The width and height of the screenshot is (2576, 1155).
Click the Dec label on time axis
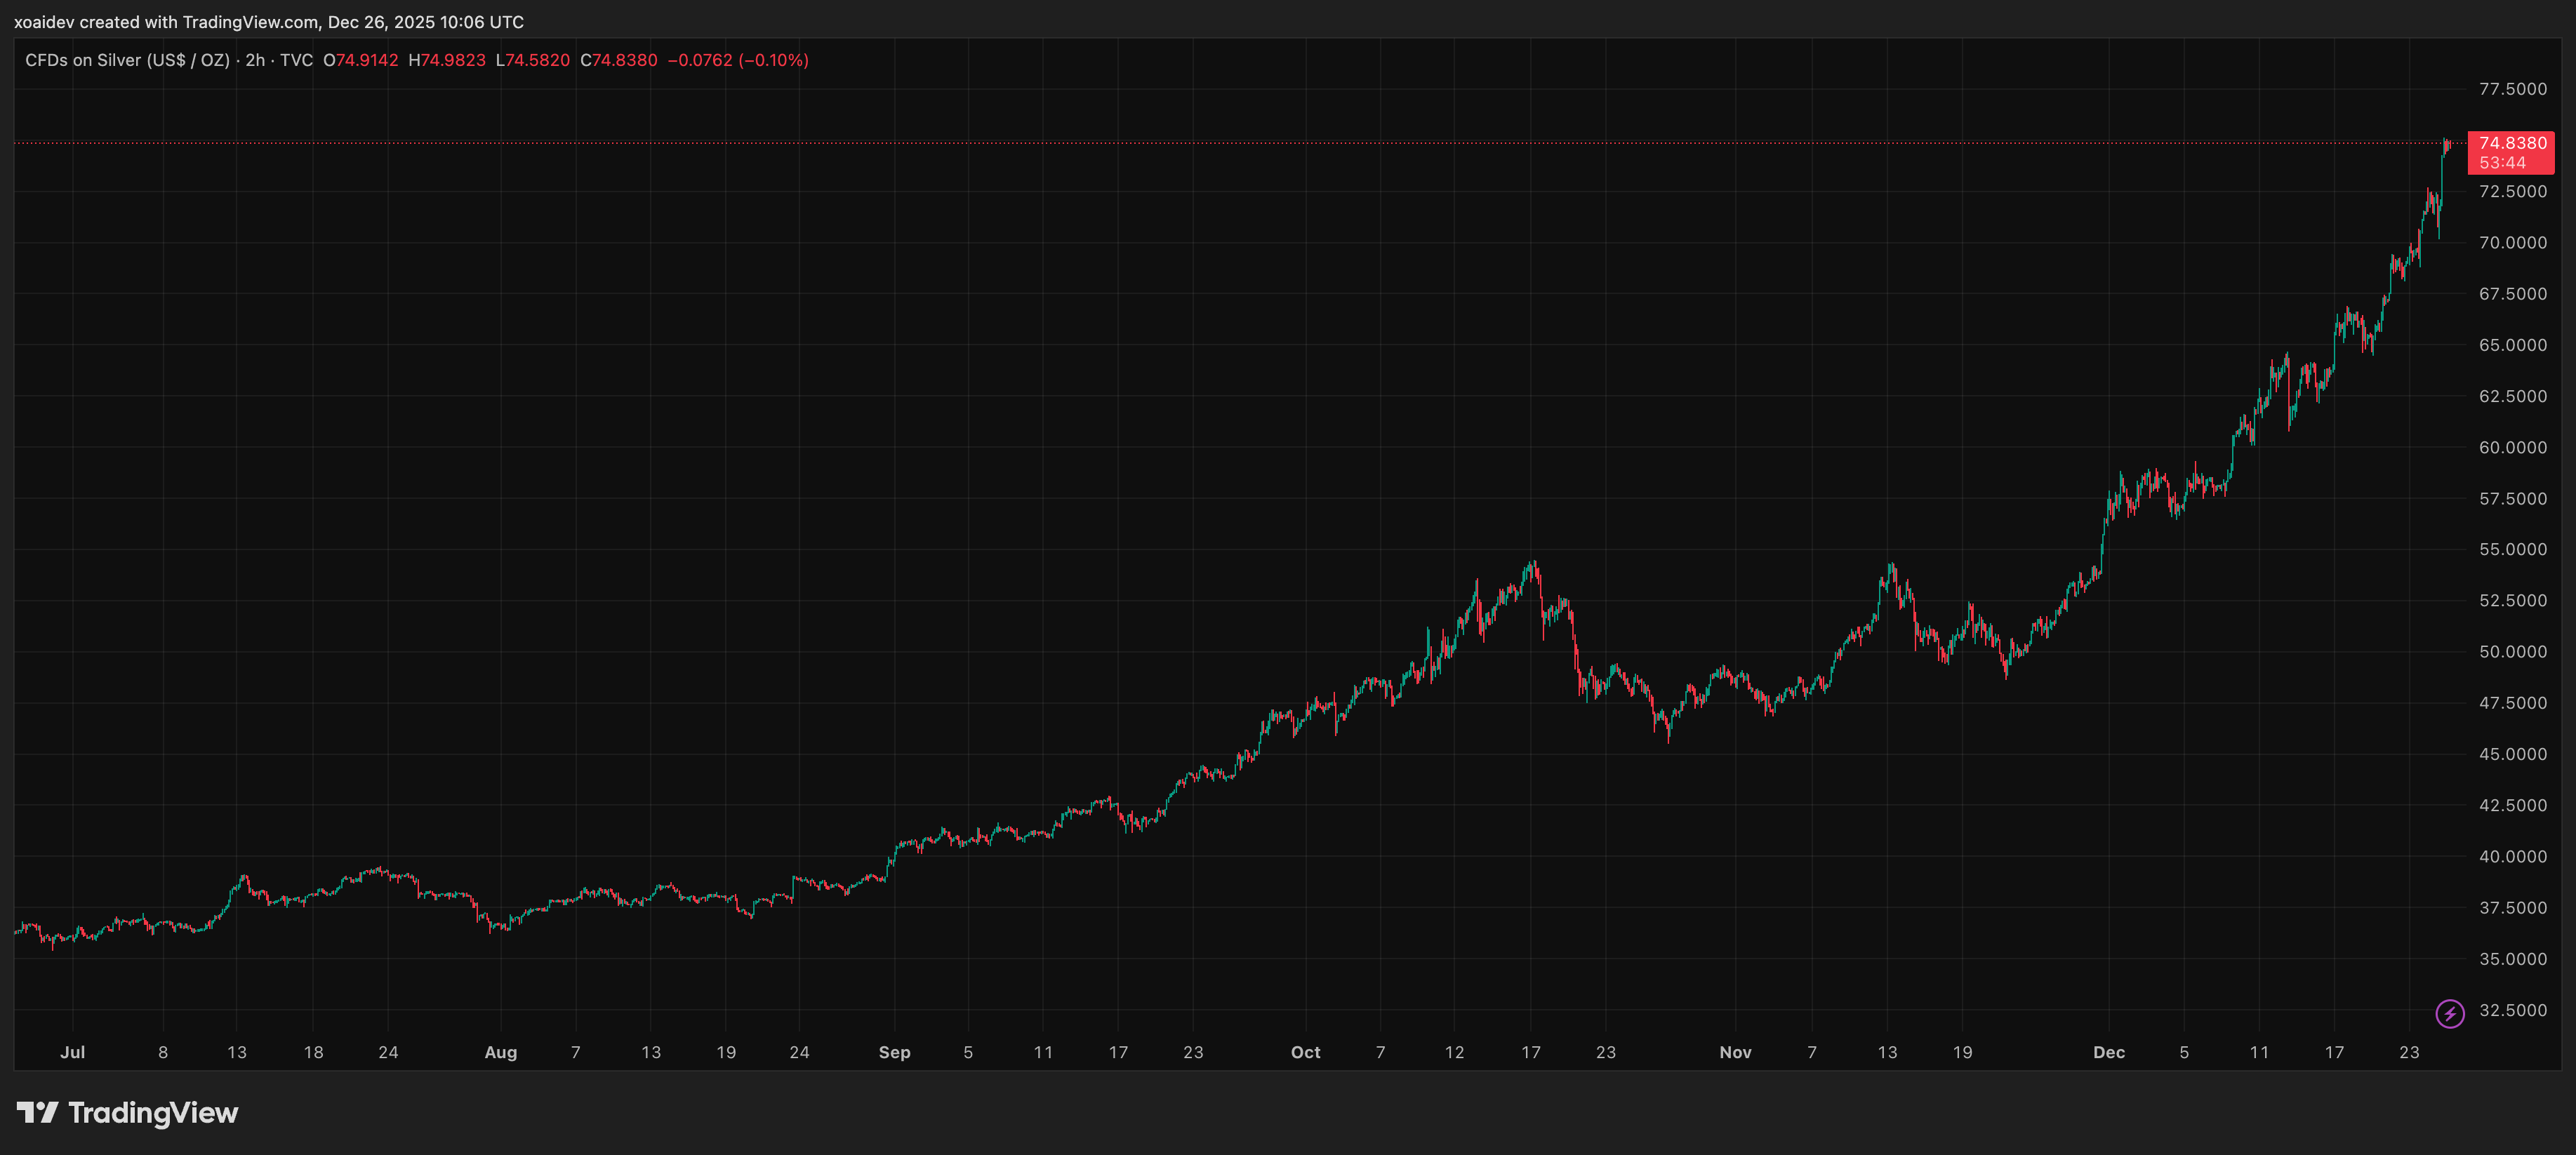(2109, 1052)
